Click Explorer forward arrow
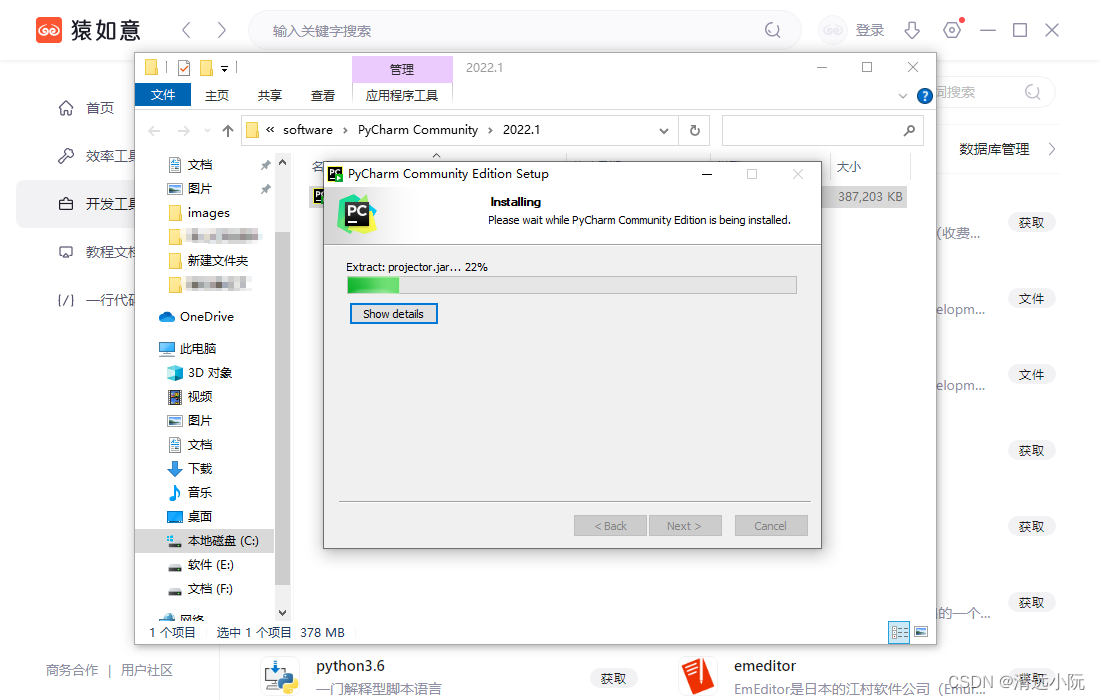Viewport: 1100px width, 700px height. pyautogui.click(x=184, y=130)
